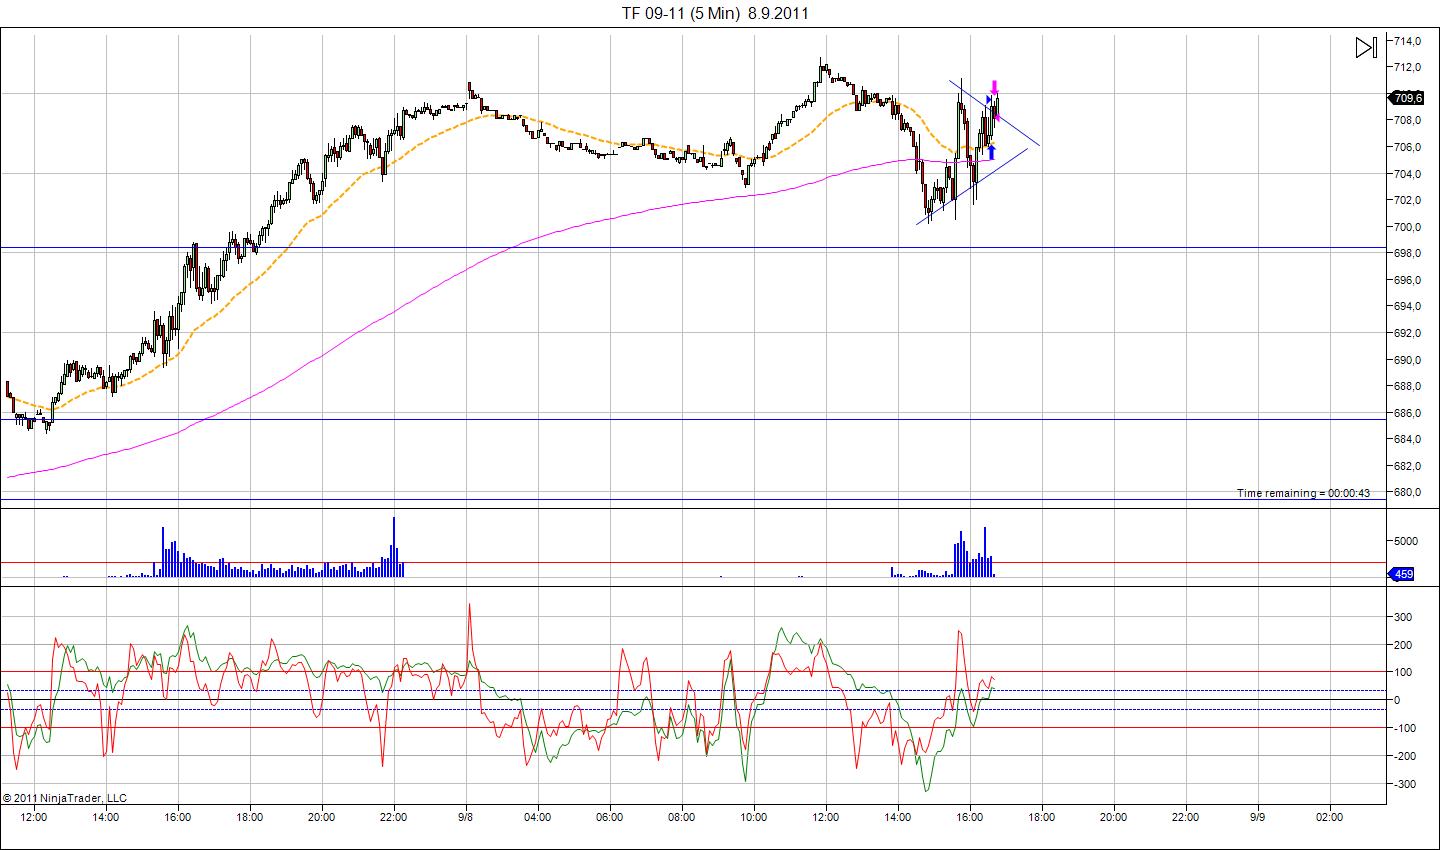Image resolution: width=1440 pixels, height=850 pixels.
Task: Click the 696,0 price axis label
Action: (1407, 280)
